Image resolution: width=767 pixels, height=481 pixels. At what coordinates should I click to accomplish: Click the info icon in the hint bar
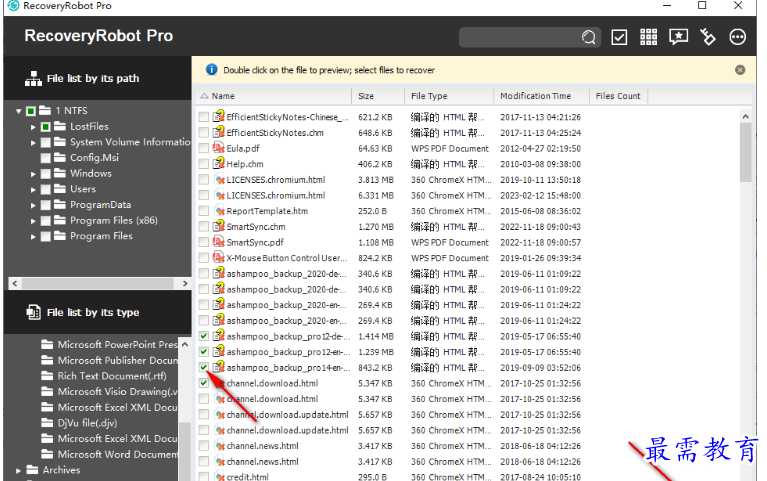point(211,70)
